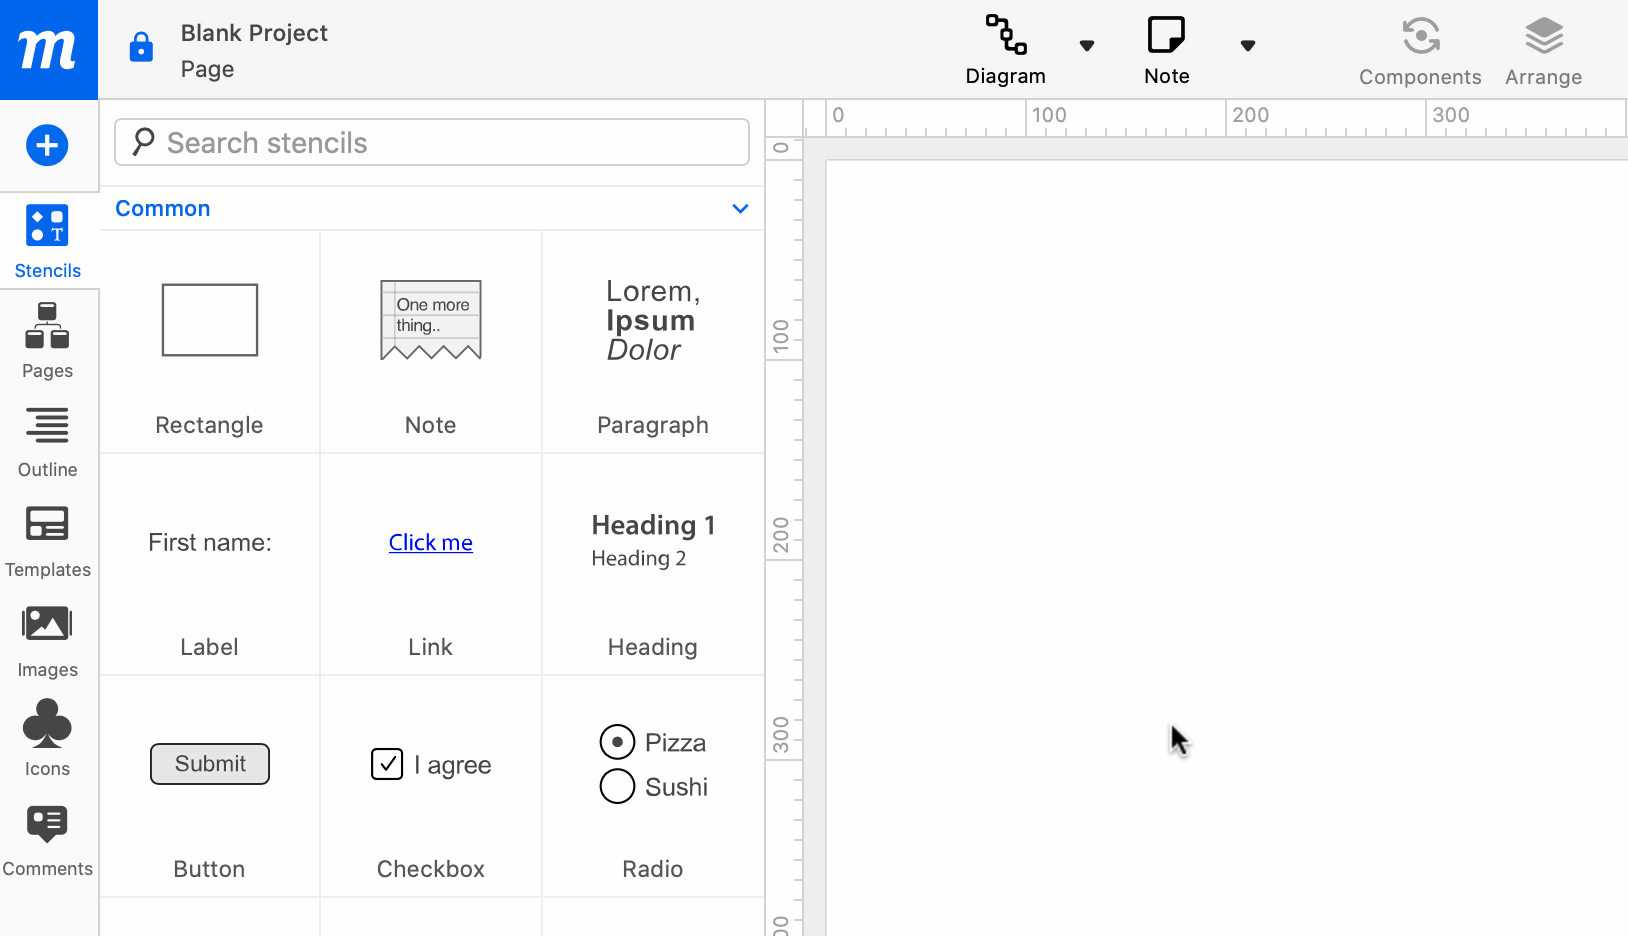Select the Pizza radio button stencil
The height and width of the screenshot is (936, 1628).
point(617,742)
